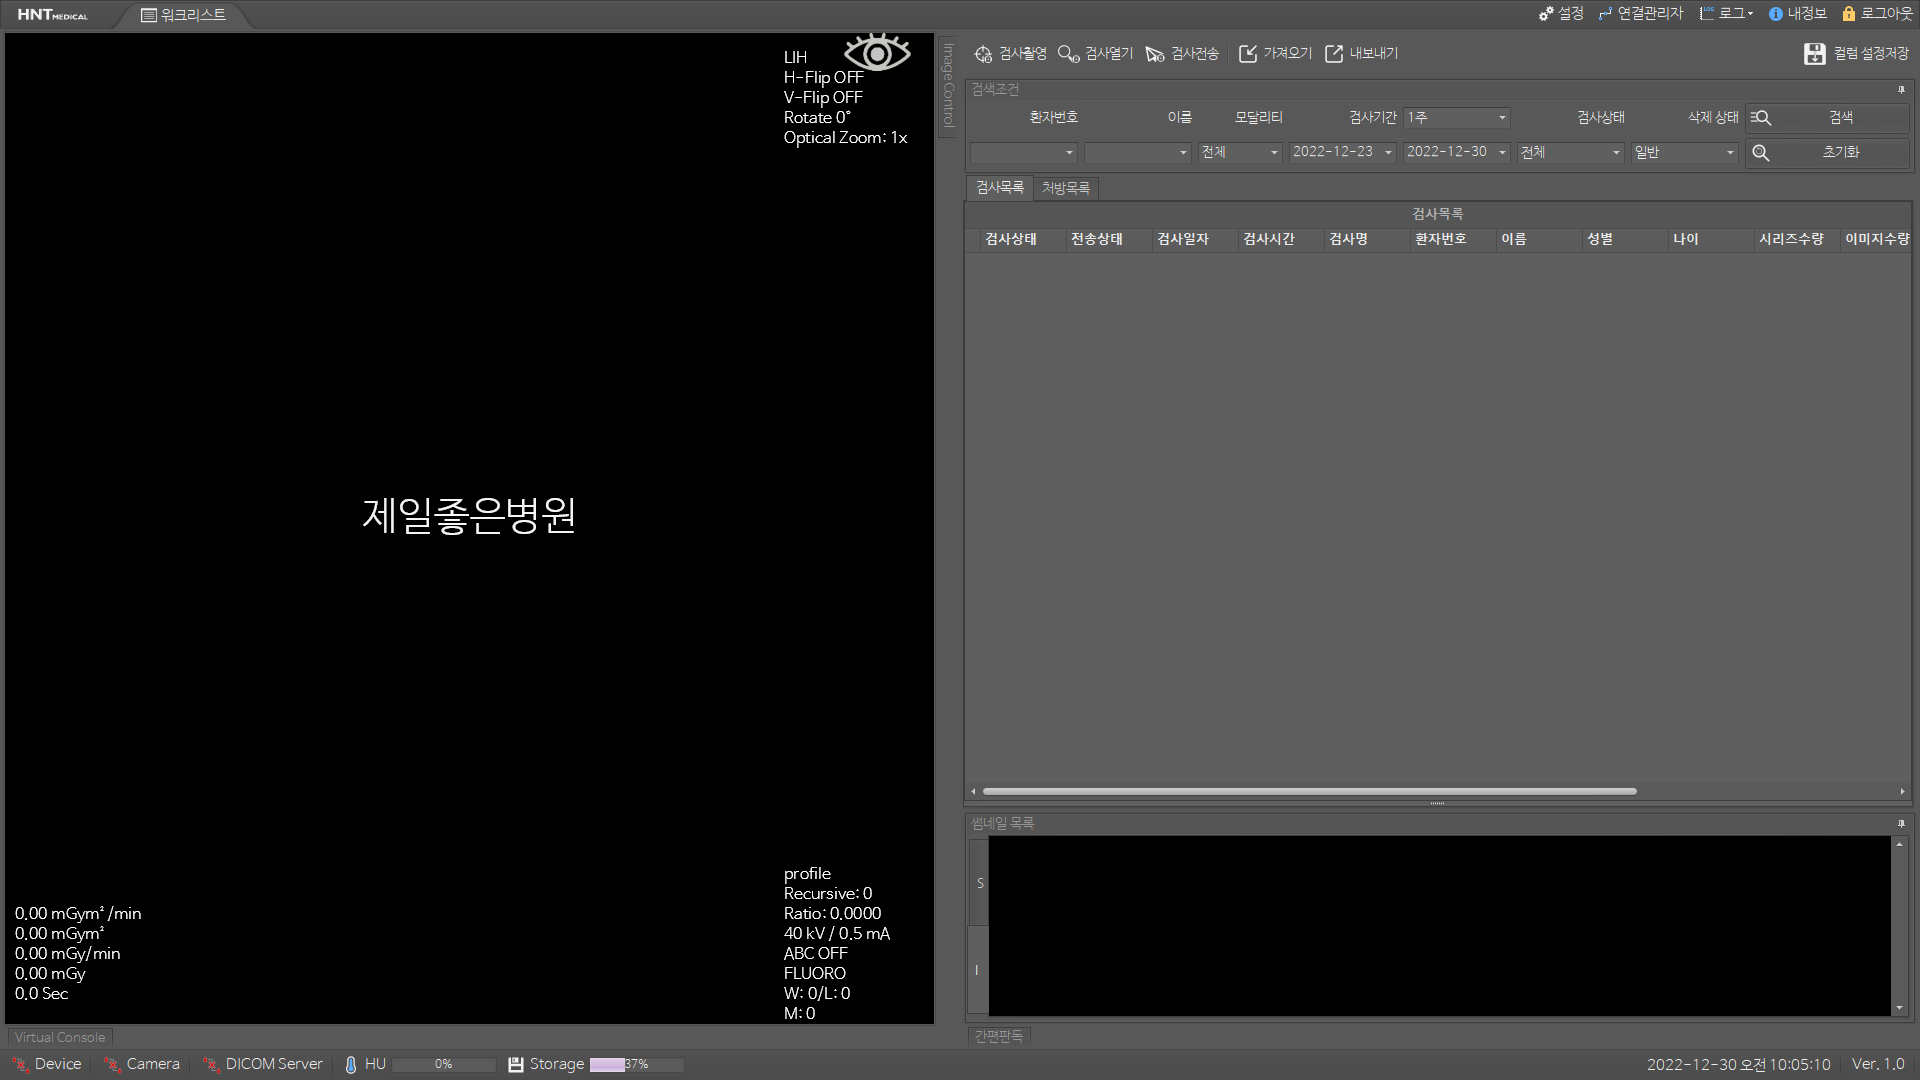Click the DICOM Server status icon
Screen dimensions: 1920x1080
click(x=211, y=1065)
